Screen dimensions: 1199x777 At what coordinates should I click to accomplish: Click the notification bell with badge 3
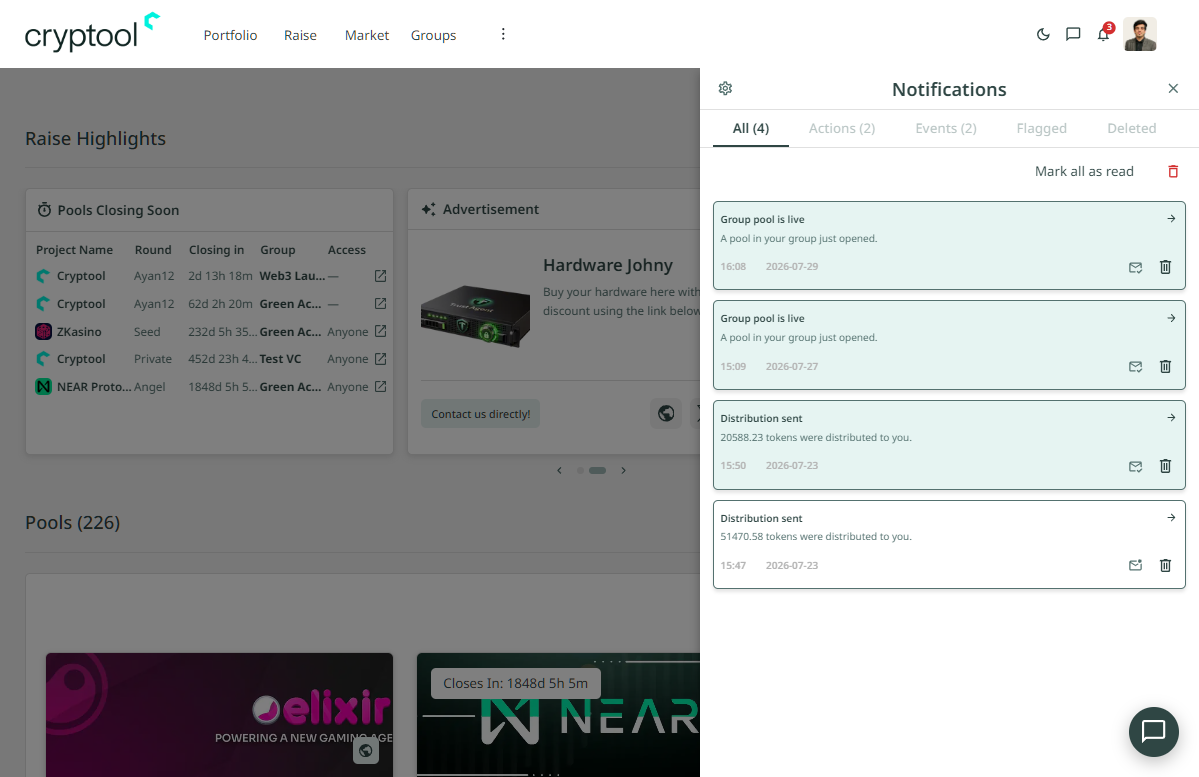[1103, 34]
